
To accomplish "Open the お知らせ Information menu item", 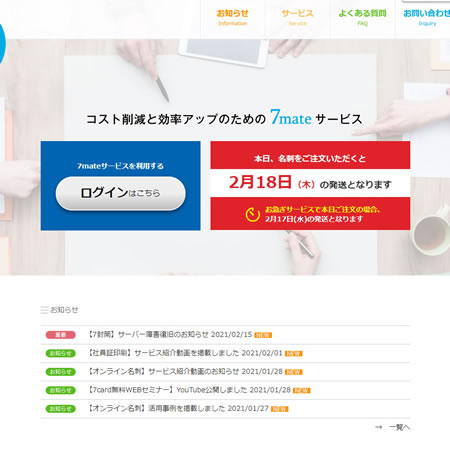I will [232, 18].
